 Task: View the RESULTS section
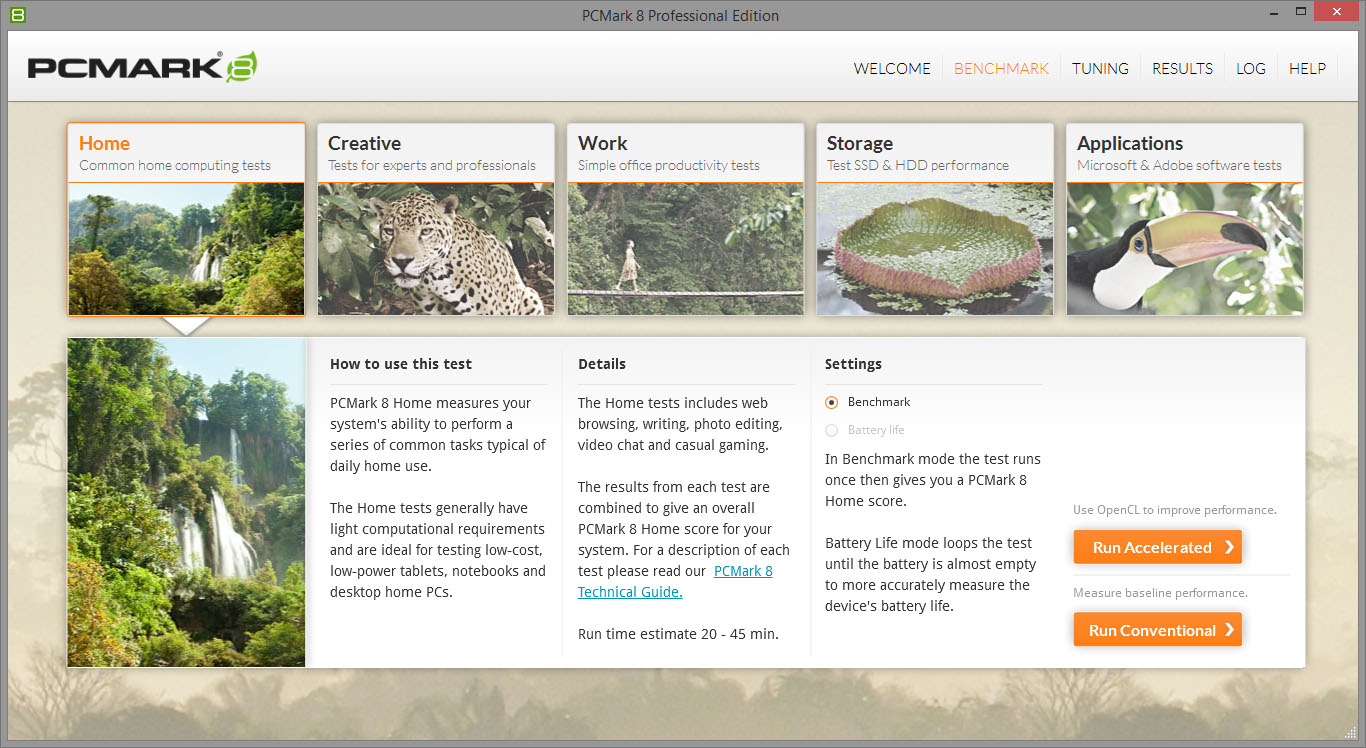(x=1182, y=69)
